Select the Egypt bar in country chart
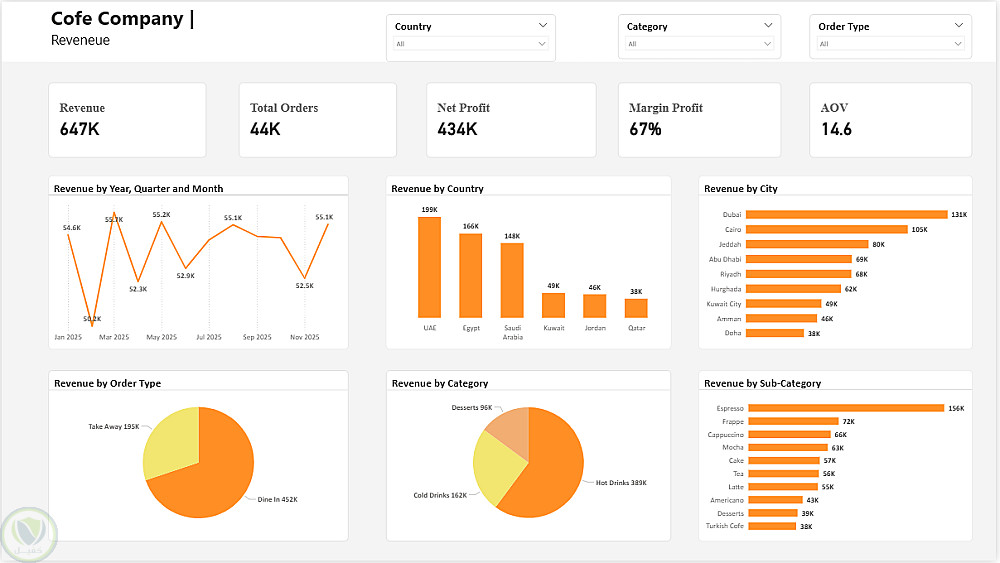1000x563 pixels. pyautogui.click(x=471, y=275)
